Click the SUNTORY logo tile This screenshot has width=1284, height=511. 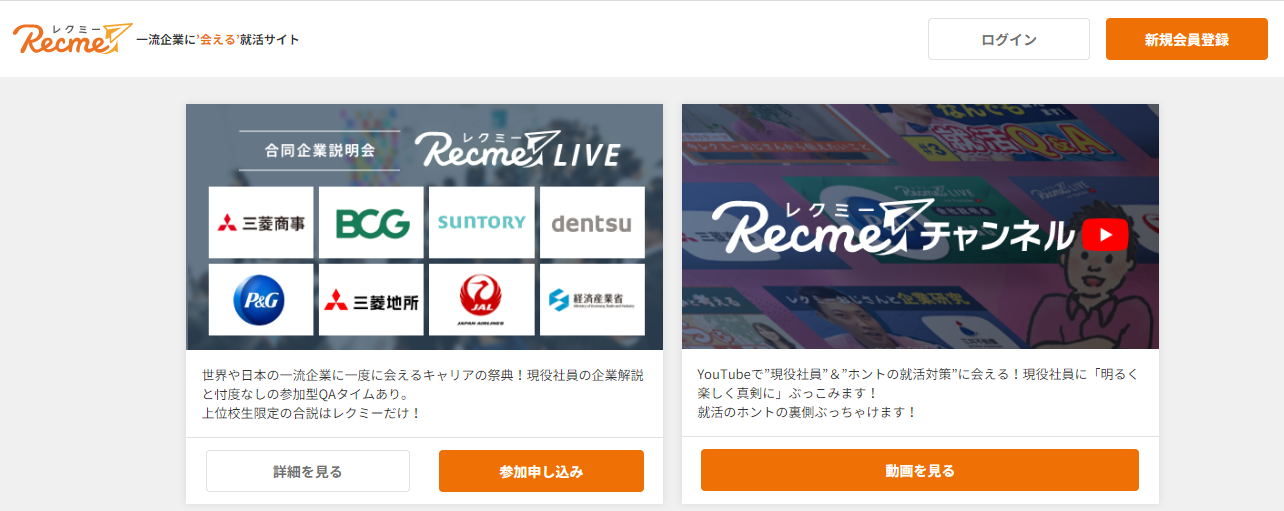481,222
